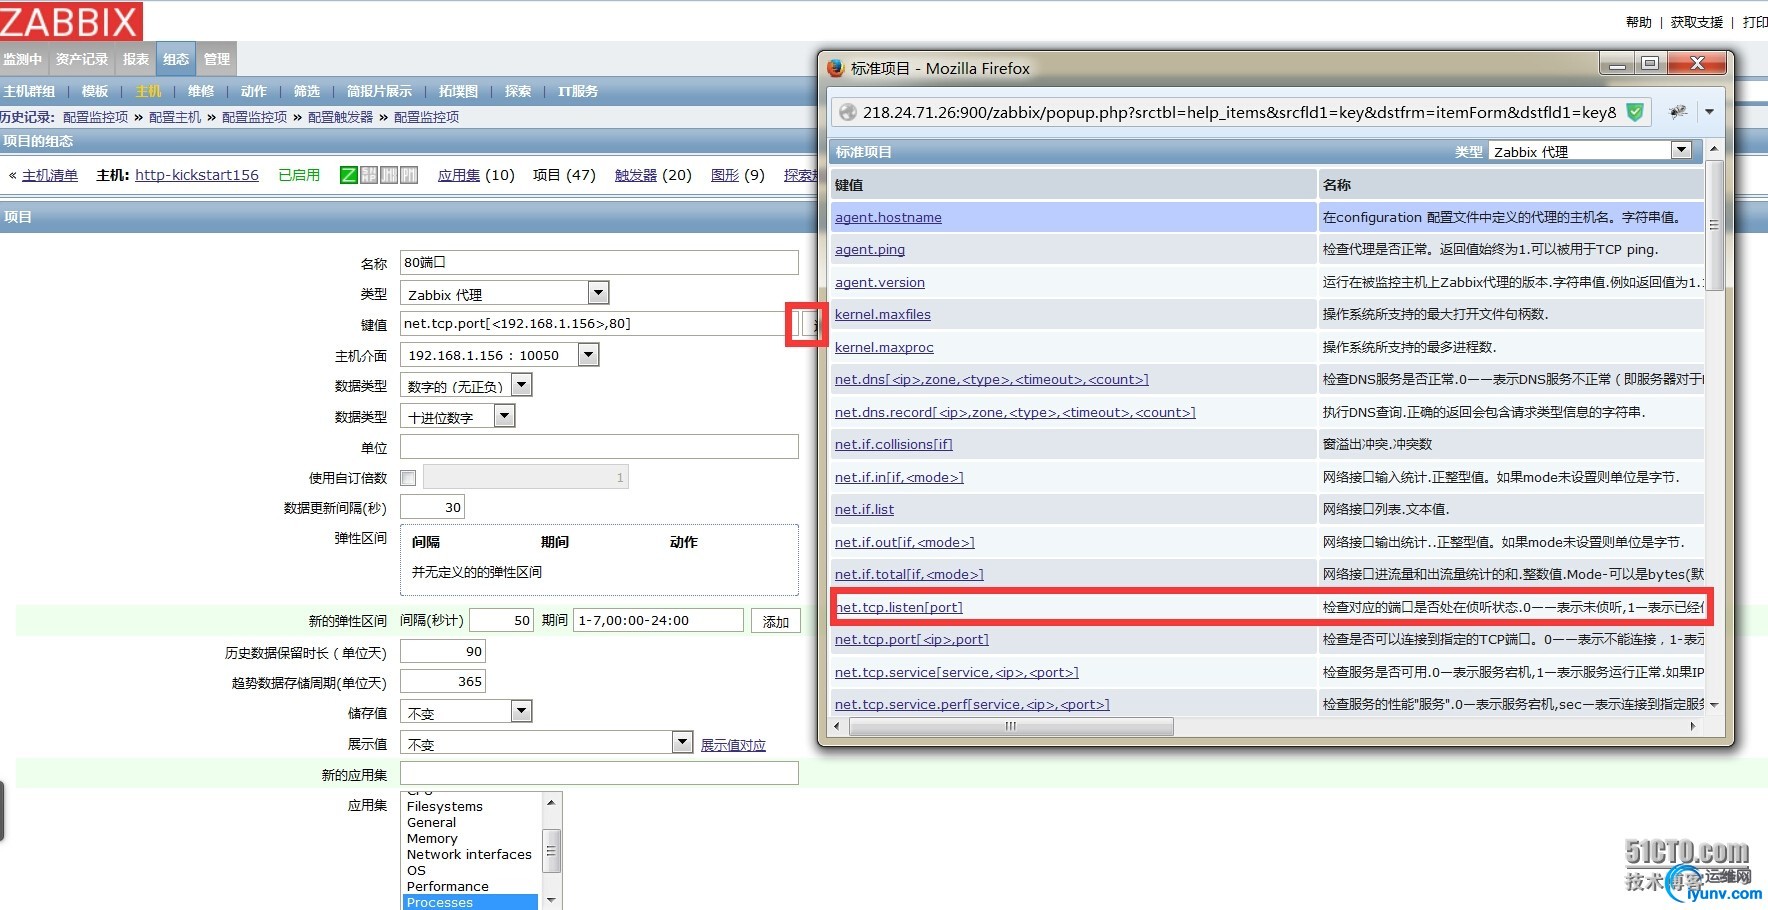Open host link http-kickstart156
The image size is (1768, 910).
(x=197, y=175)
